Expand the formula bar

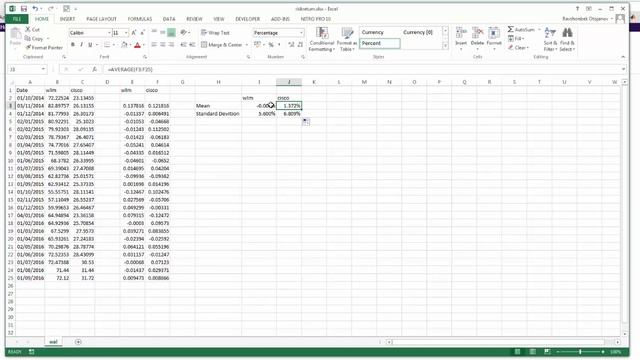click(623, 69)
